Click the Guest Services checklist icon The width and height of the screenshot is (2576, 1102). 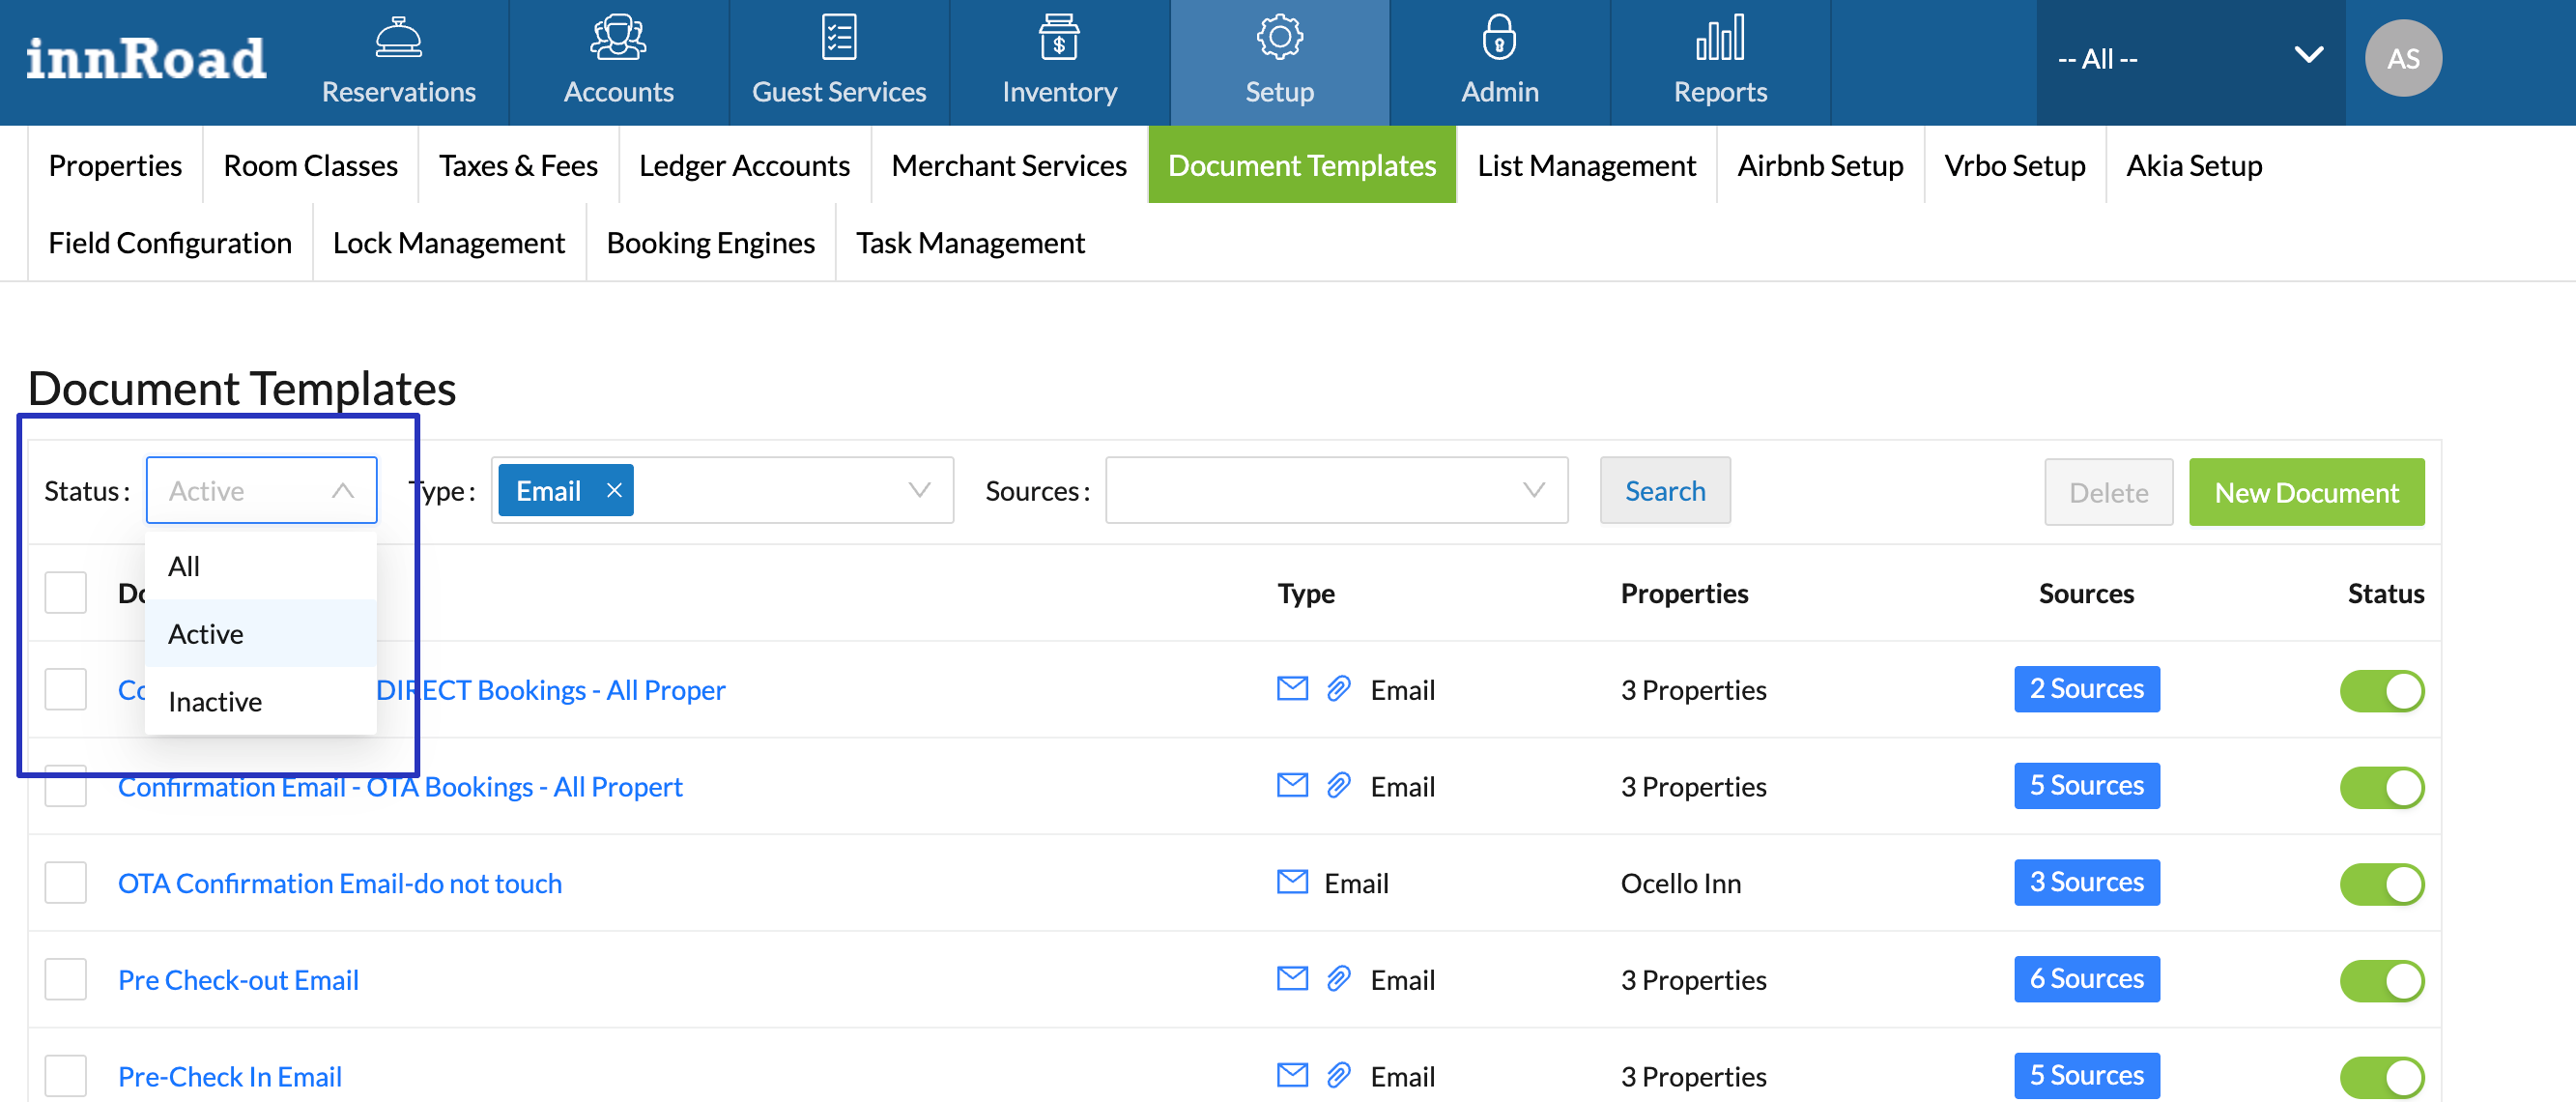click(x=838, y=38)
